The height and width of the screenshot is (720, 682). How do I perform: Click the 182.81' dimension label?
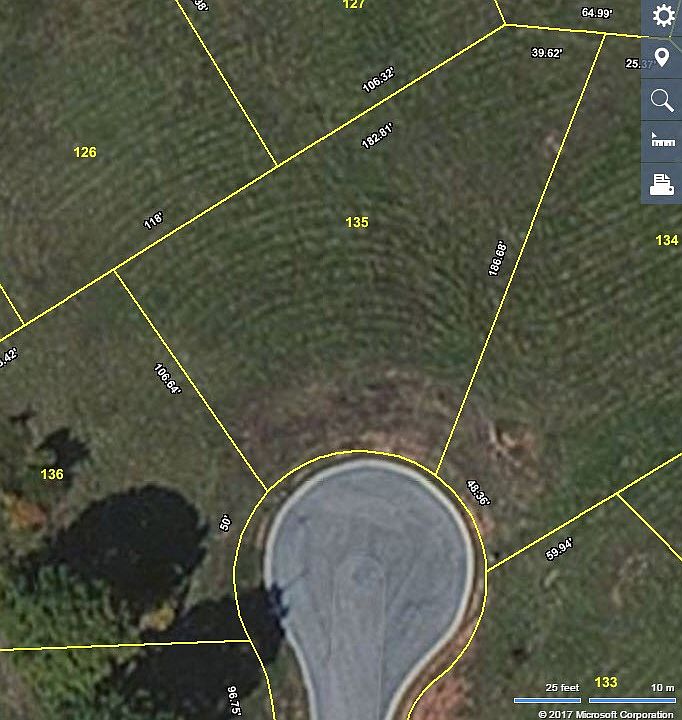377,135
